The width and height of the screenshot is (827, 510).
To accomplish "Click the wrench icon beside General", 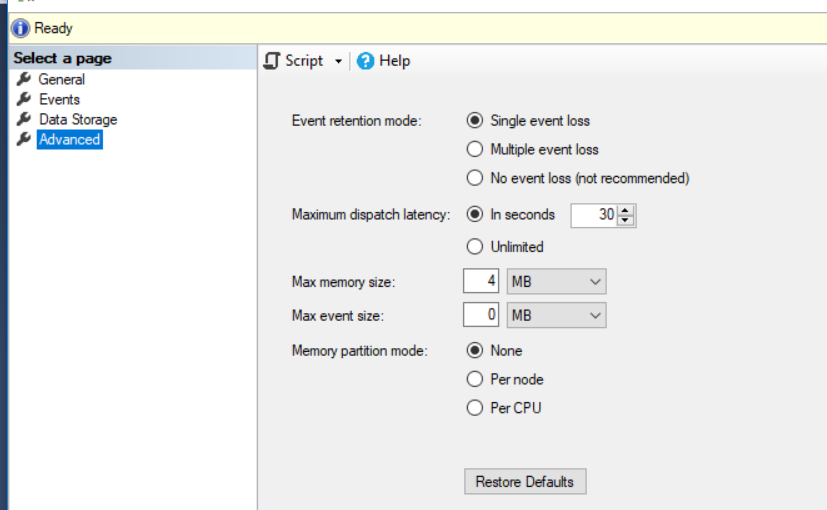I will point(24,79).
